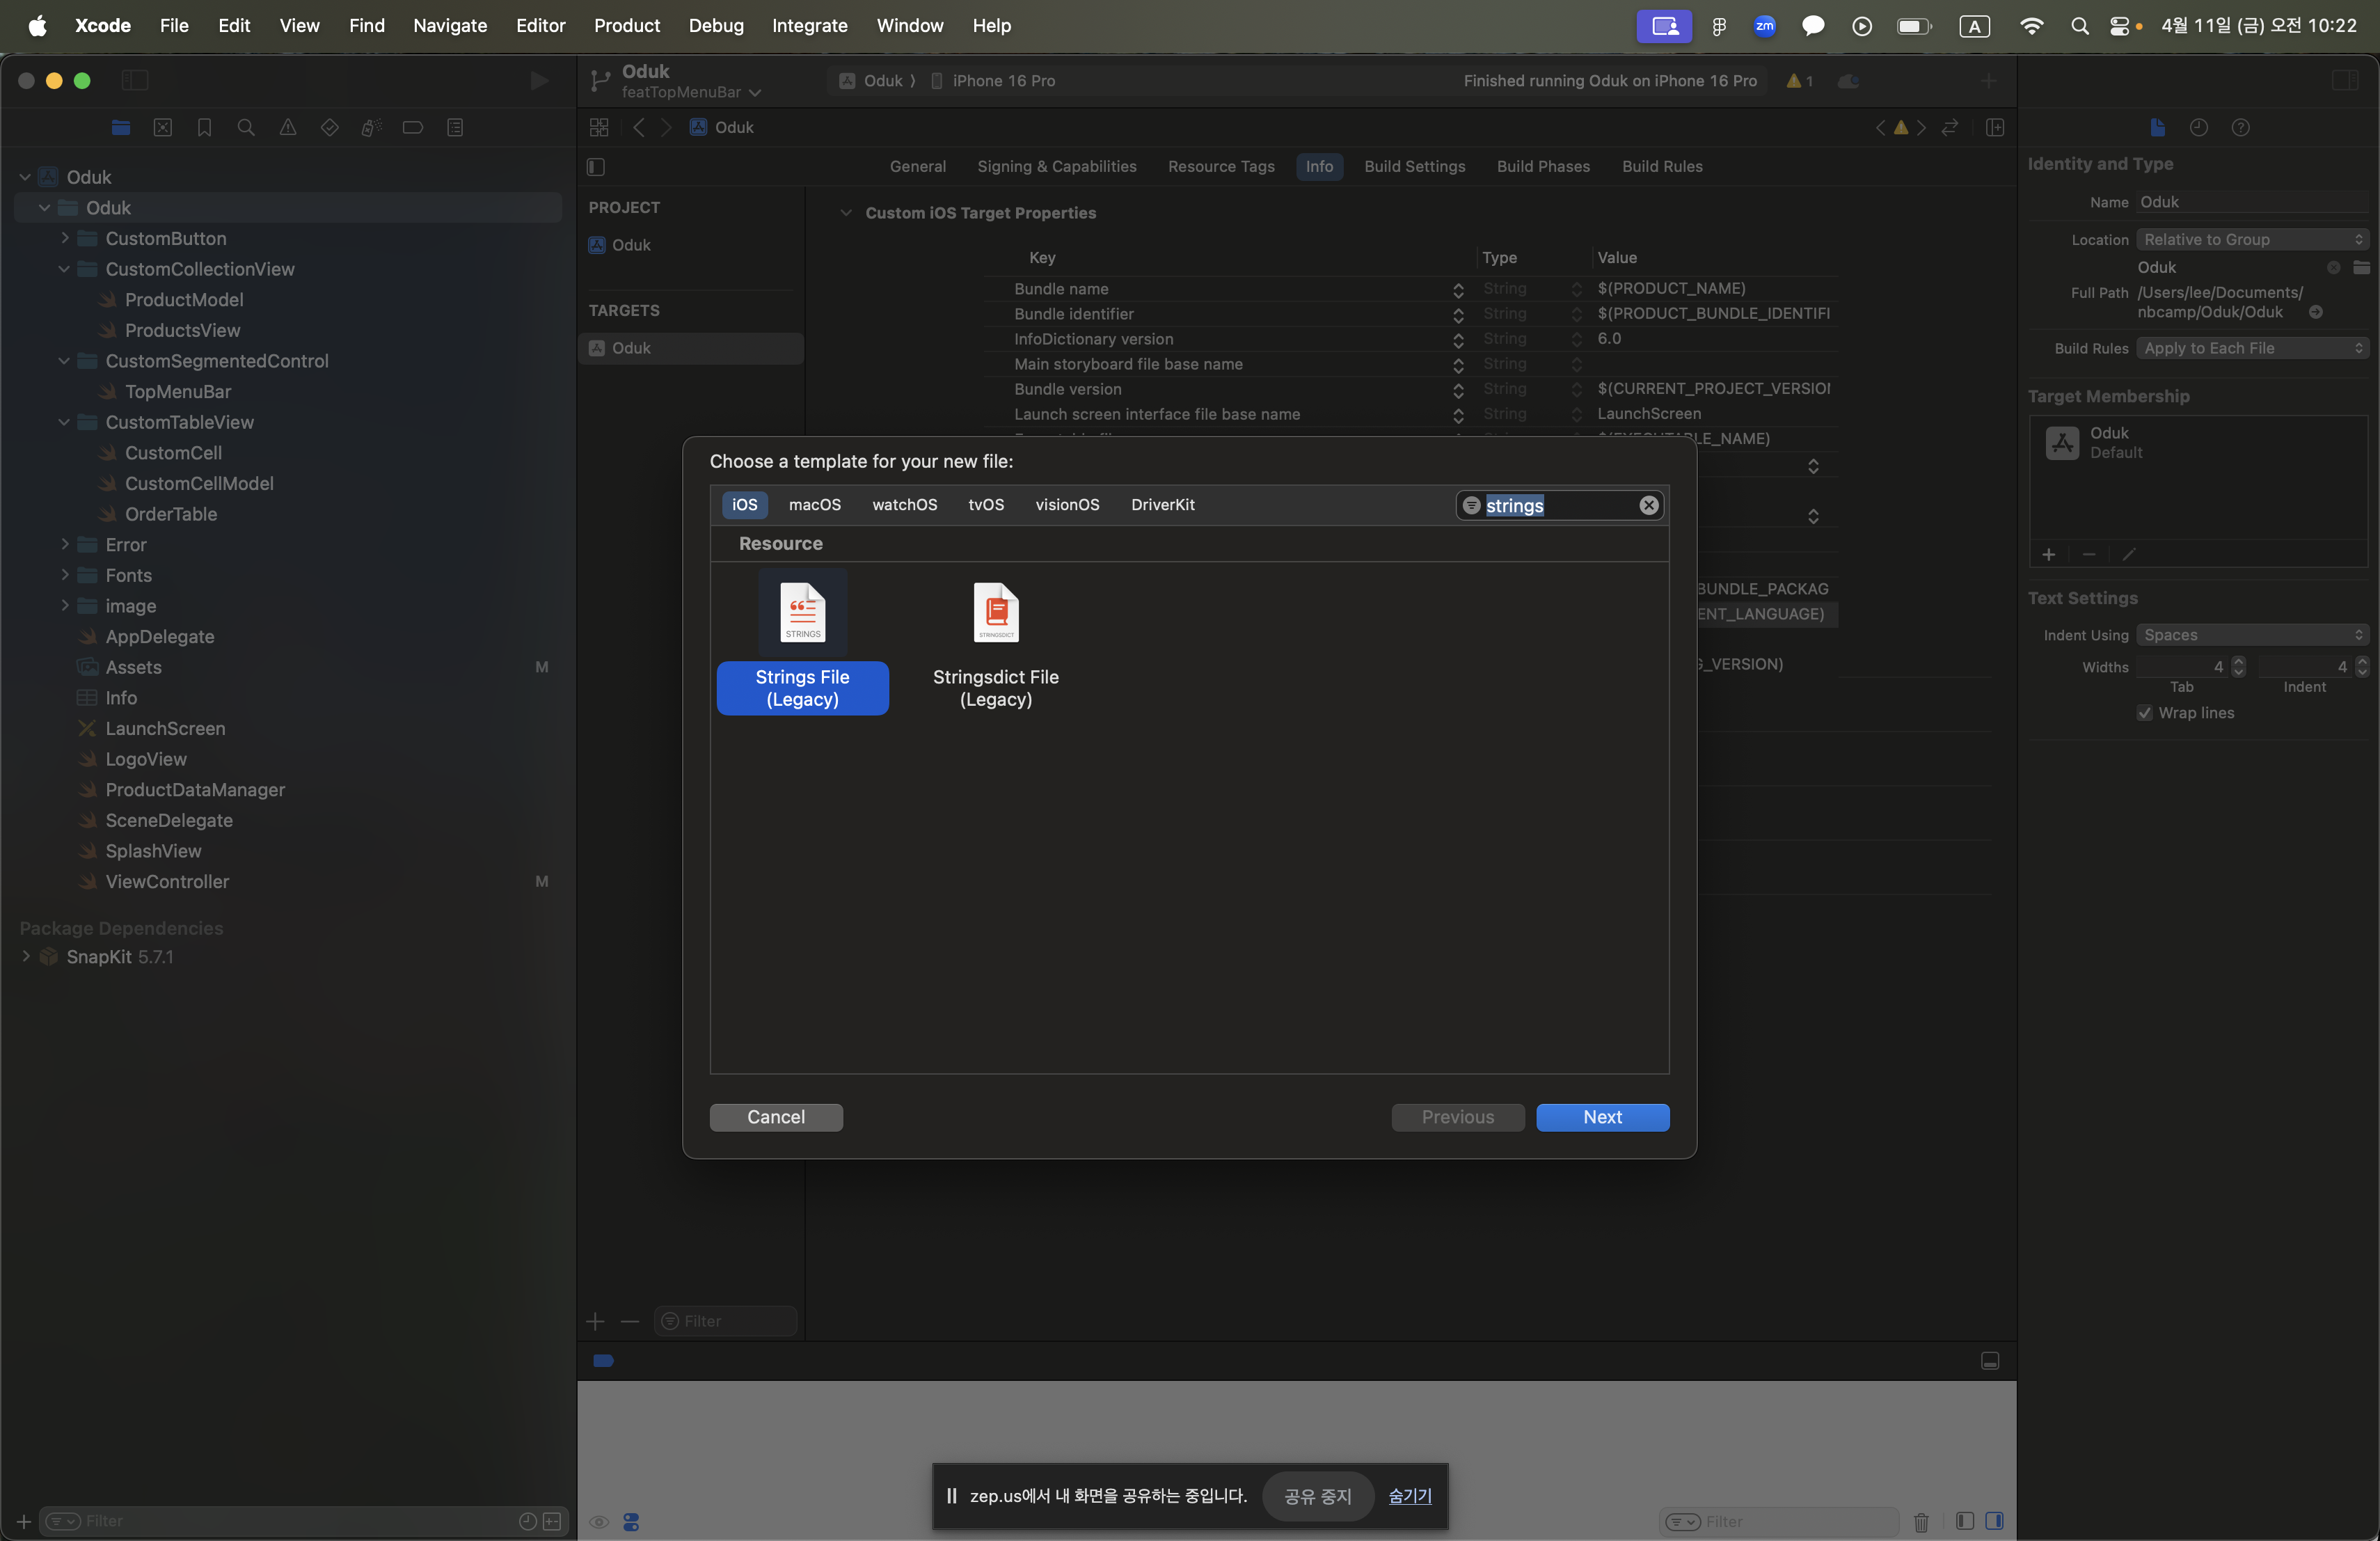Open the Breakpoint navigator icon
Image resolution: width=2380 pixels, height=1541 pixels.
[x=412, y=127]
